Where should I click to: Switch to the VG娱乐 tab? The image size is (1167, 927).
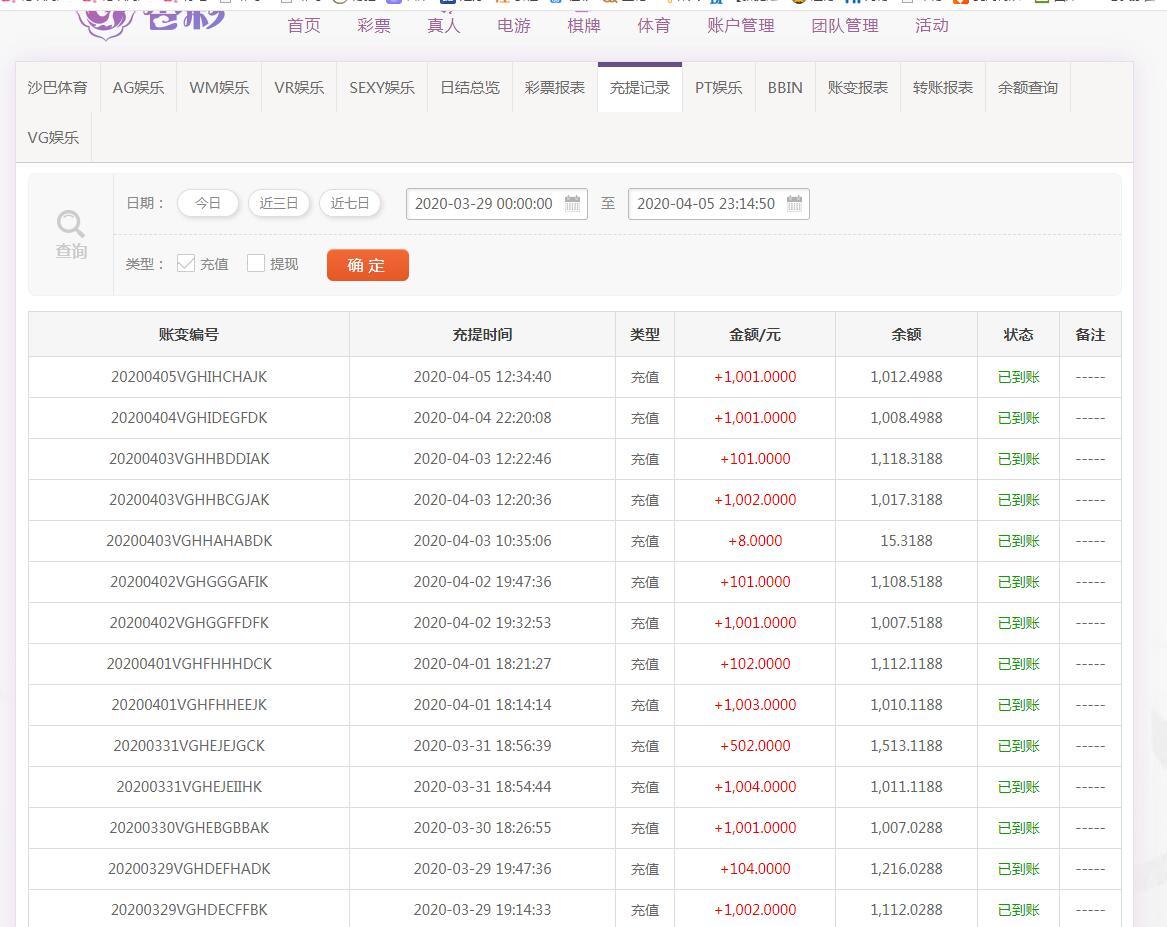click(x=53, y=138)
